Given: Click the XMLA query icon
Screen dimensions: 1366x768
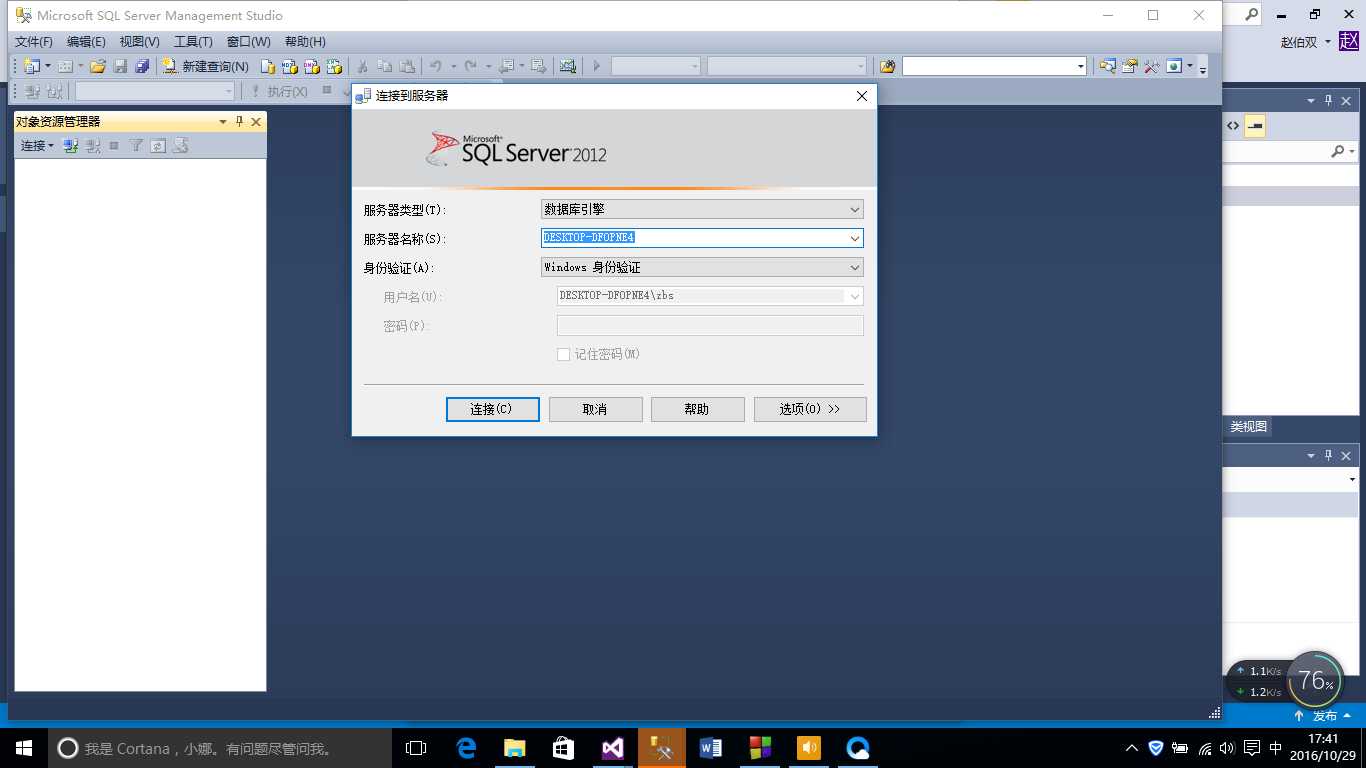Looking at the screenshot, I should coord(334,66).
